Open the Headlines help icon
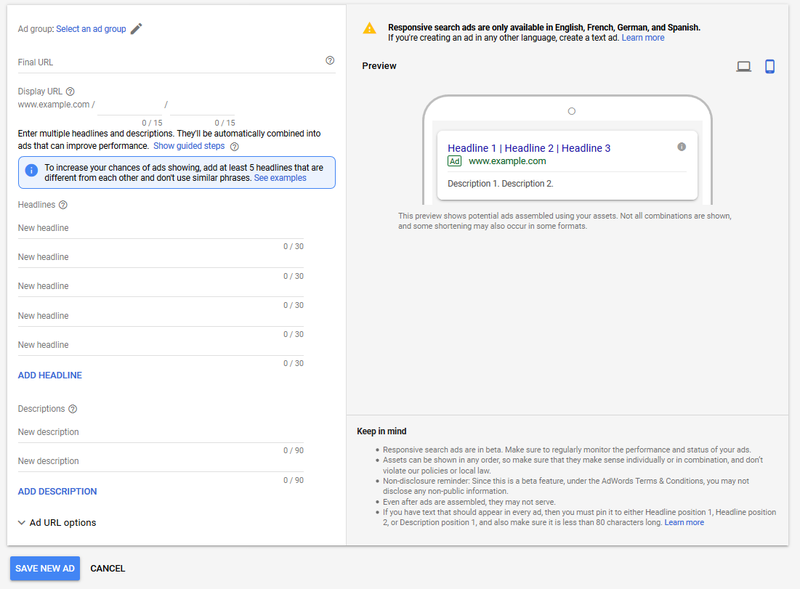800x589 pixels. [64, 203]
